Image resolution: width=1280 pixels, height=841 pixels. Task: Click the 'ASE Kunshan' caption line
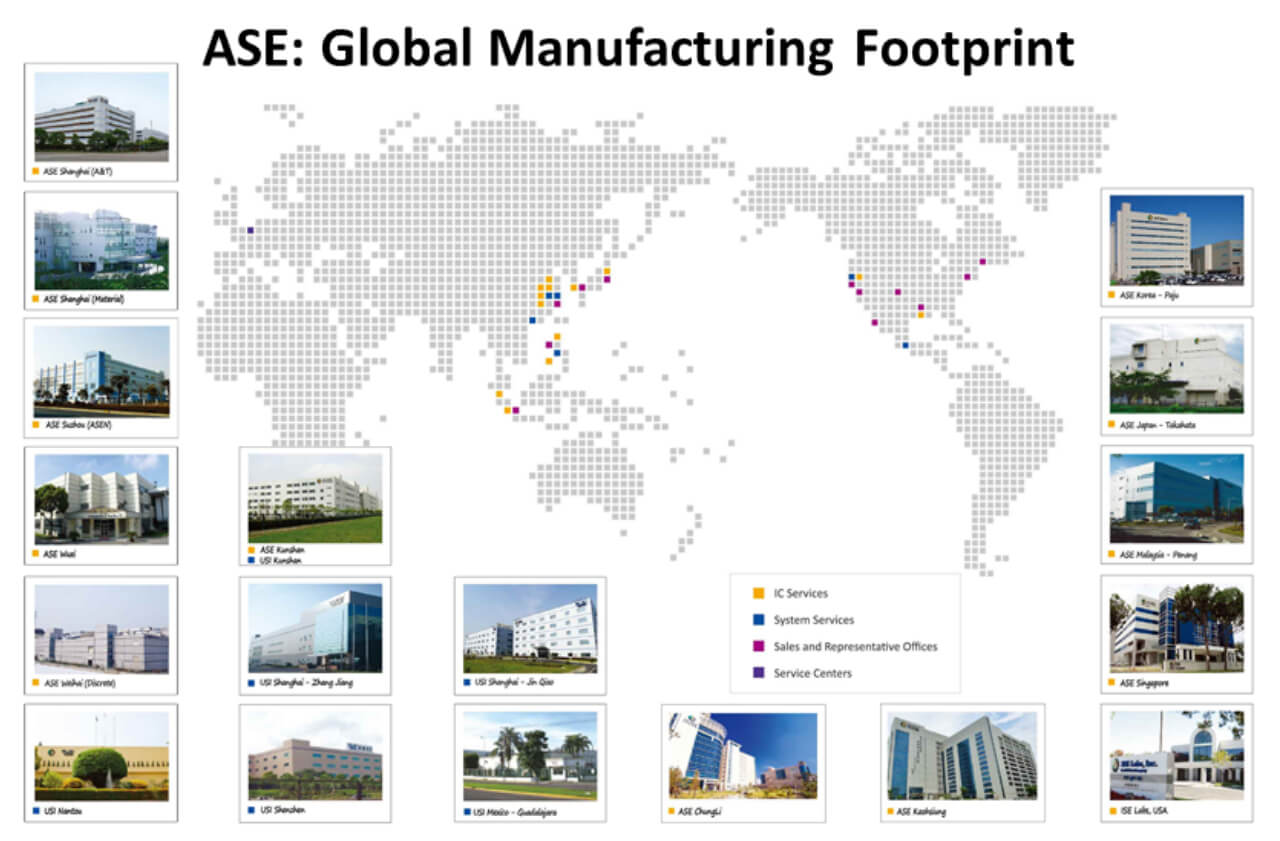282,550
